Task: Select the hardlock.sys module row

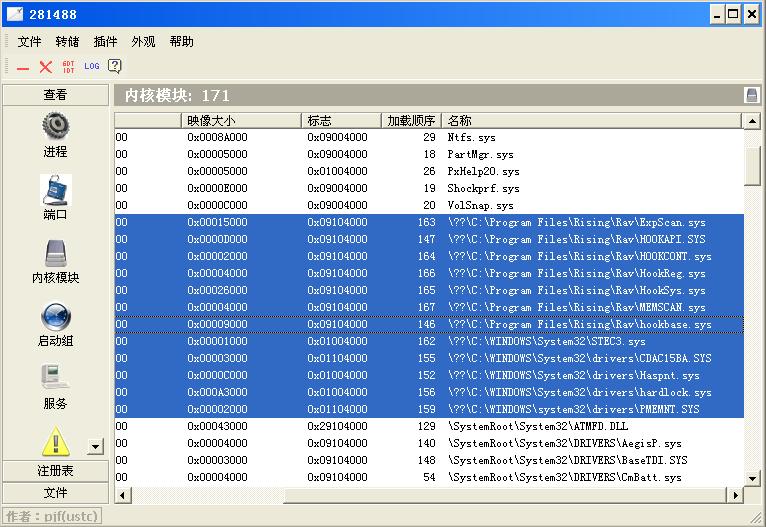Action: [429, 392]
